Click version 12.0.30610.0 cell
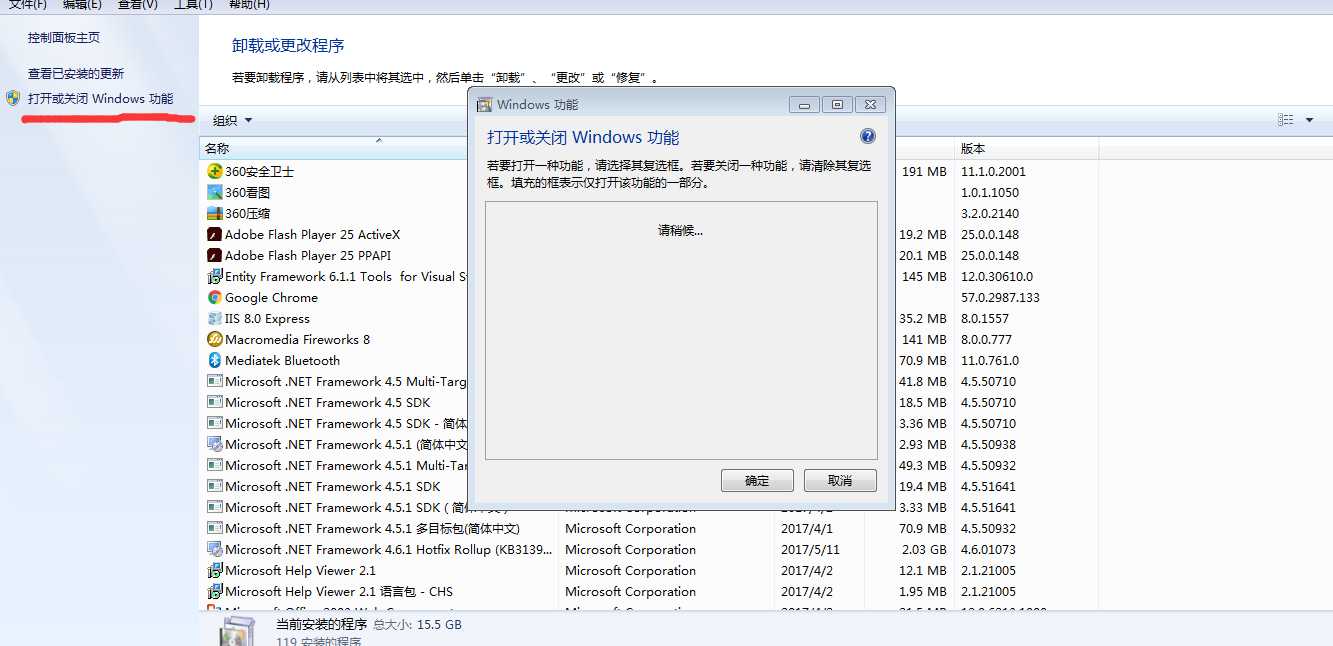 point(997,276)
